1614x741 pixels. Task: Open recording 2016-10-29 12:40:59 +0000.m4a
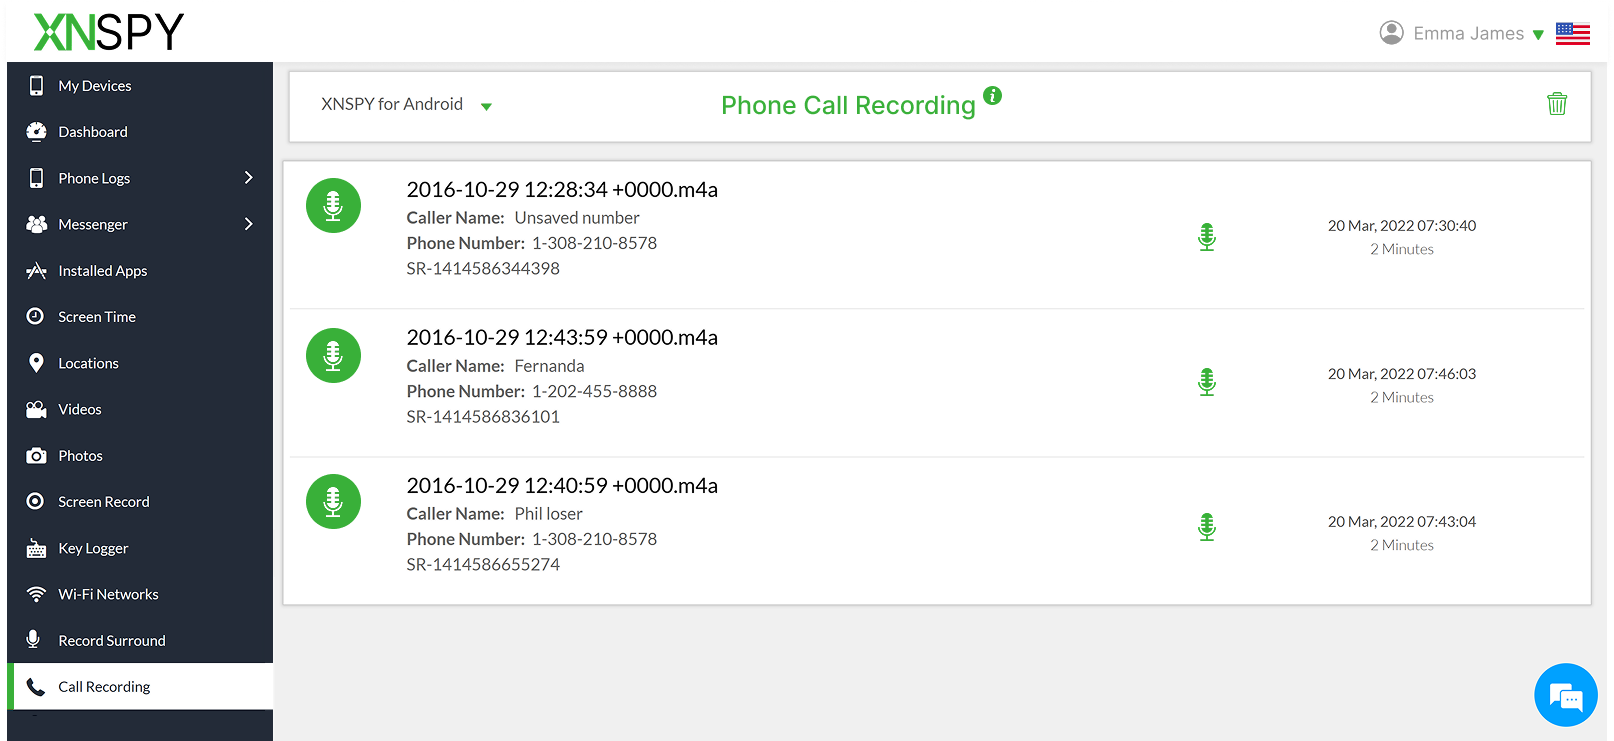[562, 485]
